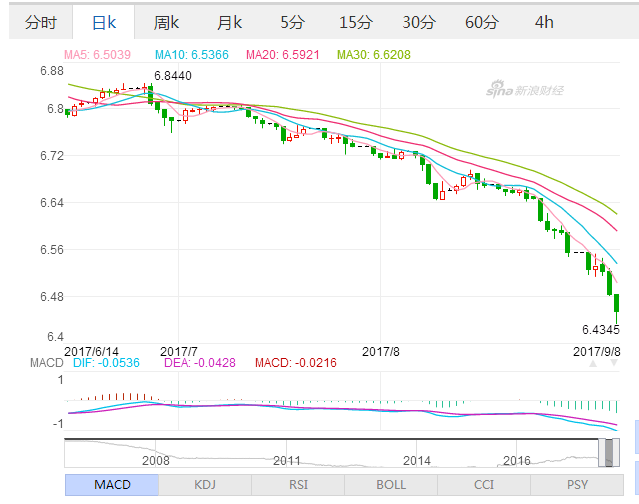The height and width of the screenshot is (504, 639).
Task: Select the KDJ indicator button
Action: point(205,485)
